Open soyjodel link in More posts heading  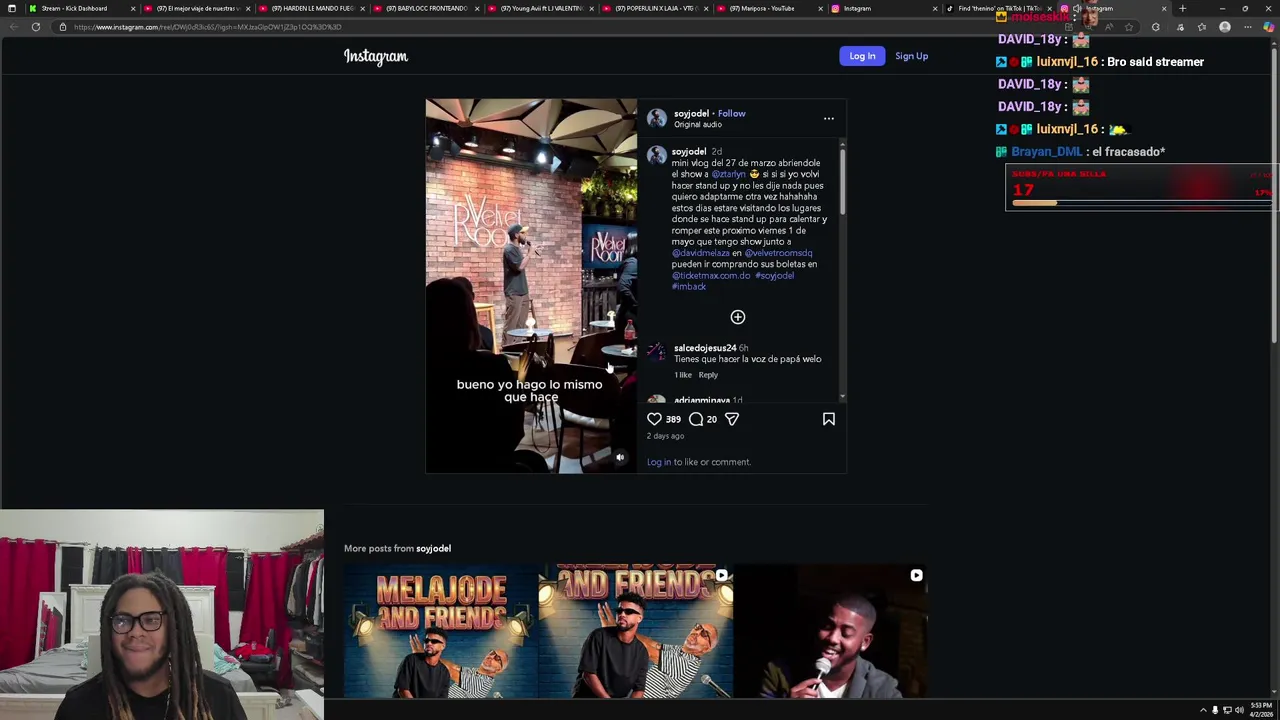point(433,548)
